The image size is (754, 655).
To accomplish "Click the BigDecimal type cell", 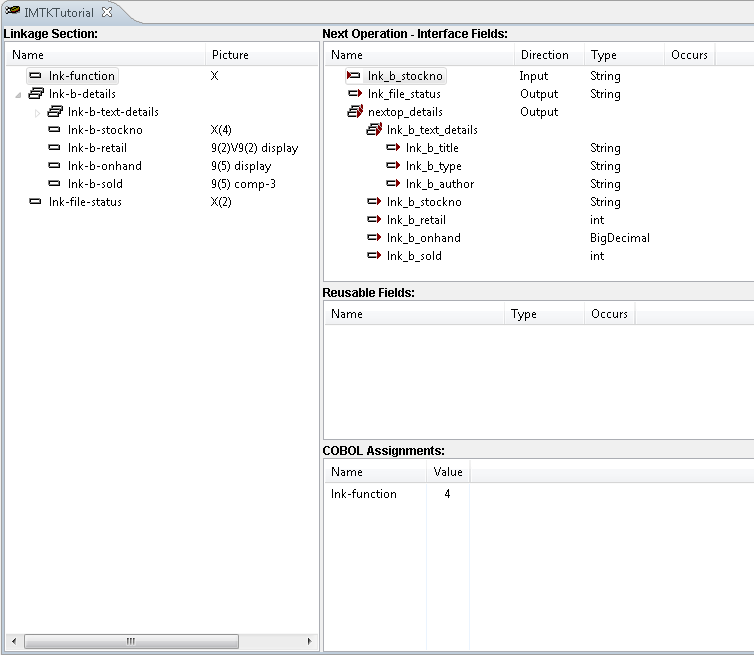I will point(619,238).
